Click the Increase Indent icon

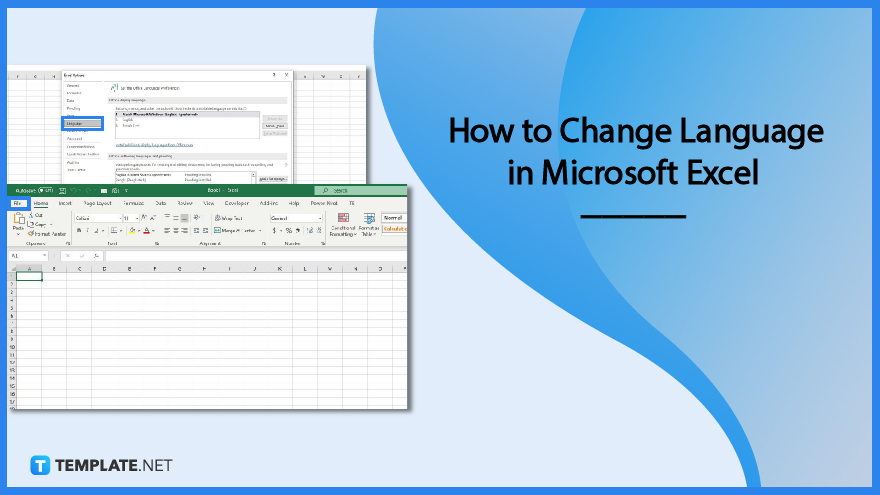pos(205,230)
